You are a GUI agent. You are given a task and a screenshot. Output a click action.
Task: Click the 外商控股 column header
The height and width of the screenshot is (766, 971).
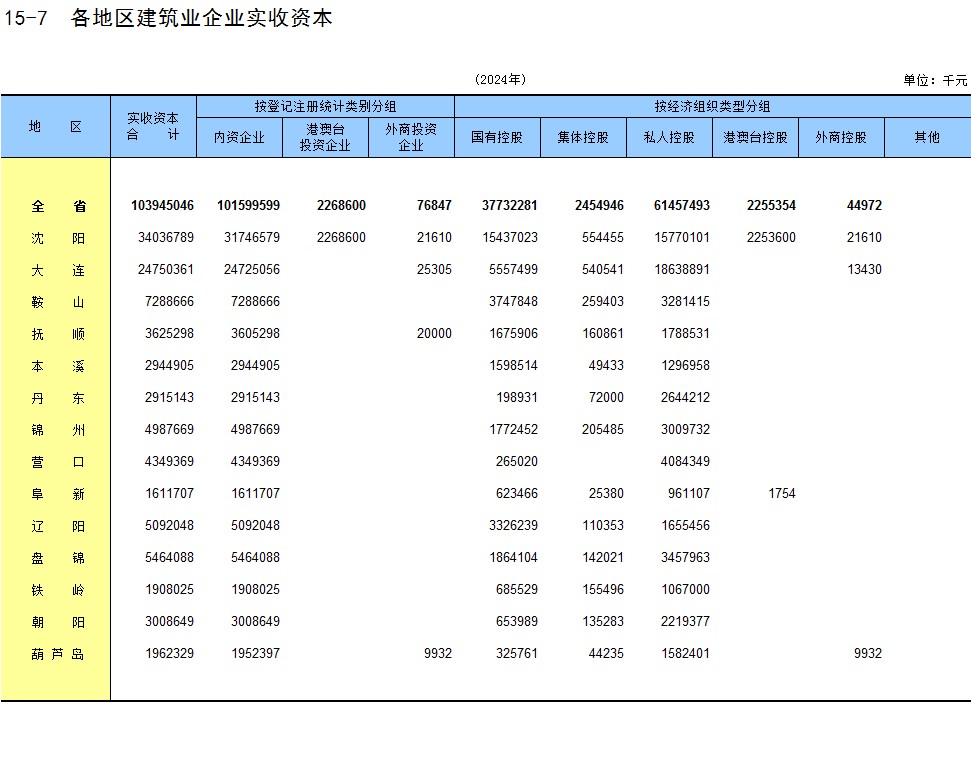841,138
